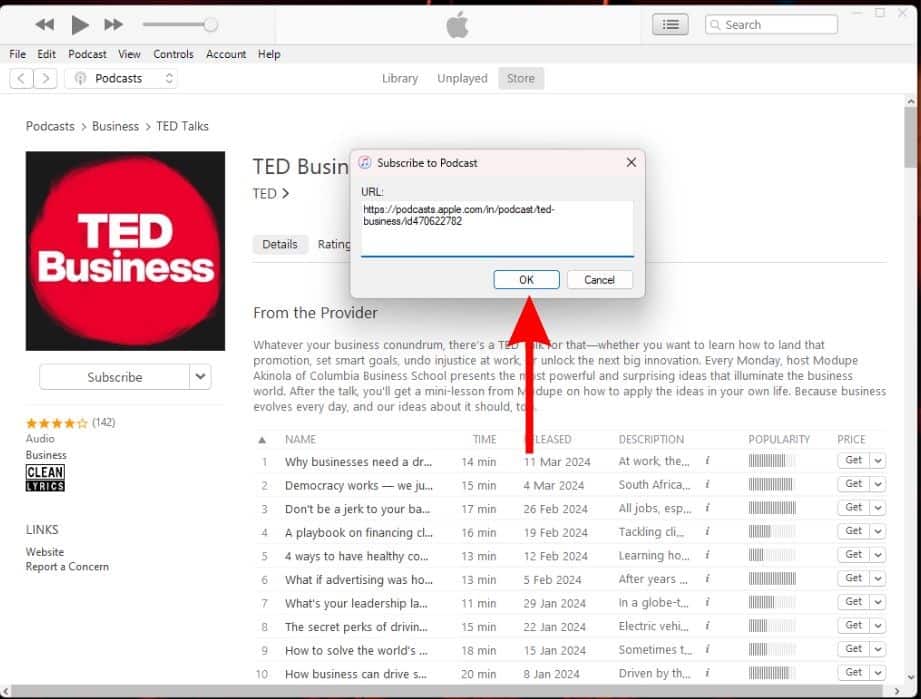Open the list view icon near search

[x=670, y=25]
